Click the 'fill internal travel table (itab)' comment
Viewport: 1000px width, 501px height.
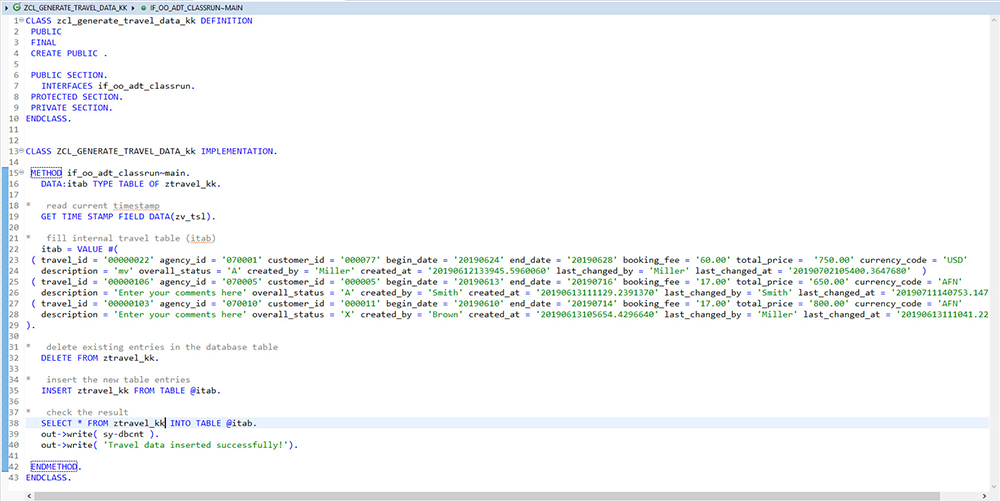131,238
